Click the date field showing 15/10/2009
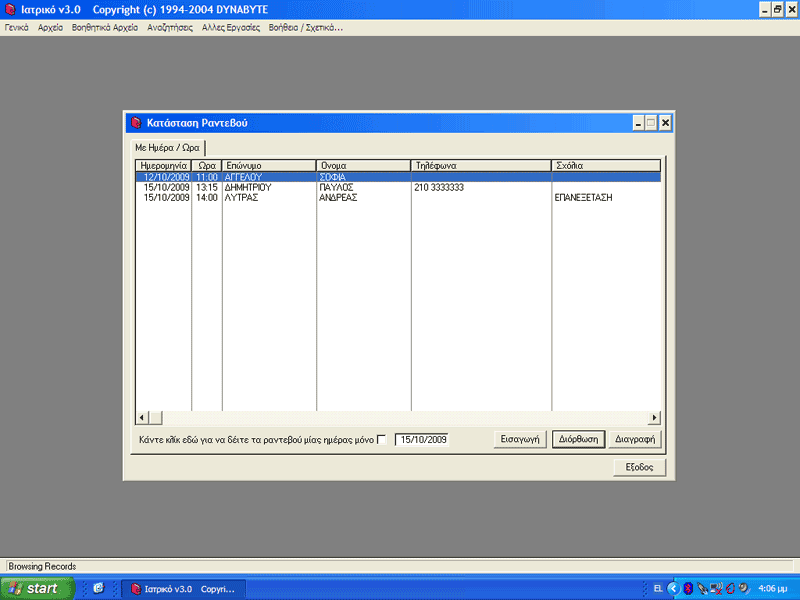Screen dimensions: 800x600 coord(422,439)
